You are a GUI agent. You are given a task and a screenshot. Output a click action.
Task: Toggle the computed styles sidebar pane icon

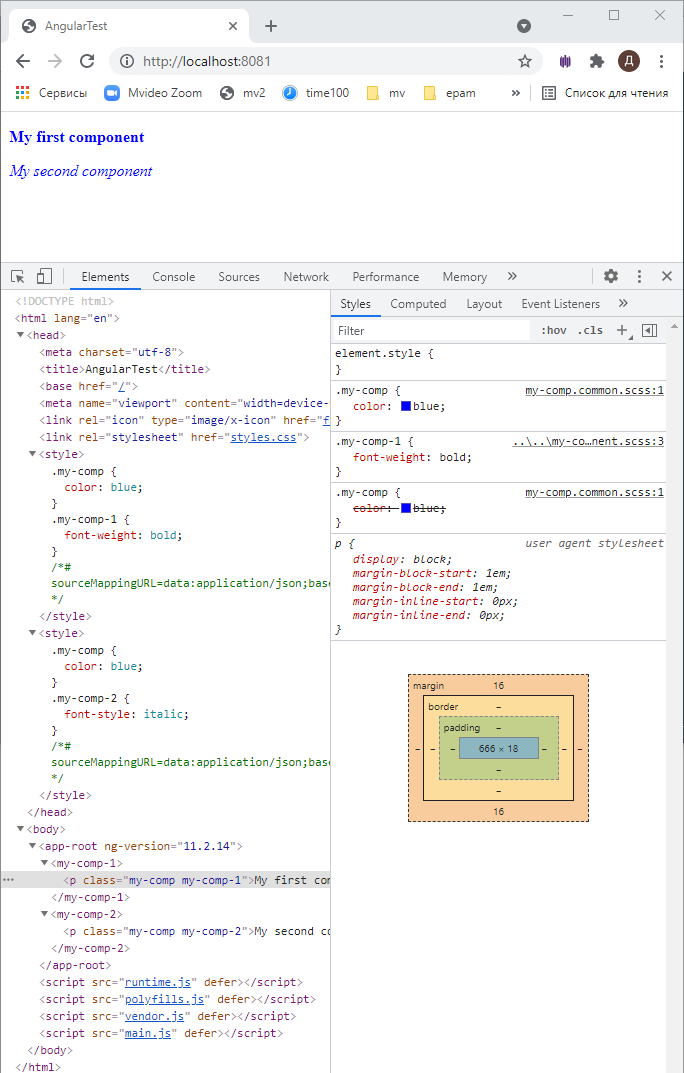point(649,330)
